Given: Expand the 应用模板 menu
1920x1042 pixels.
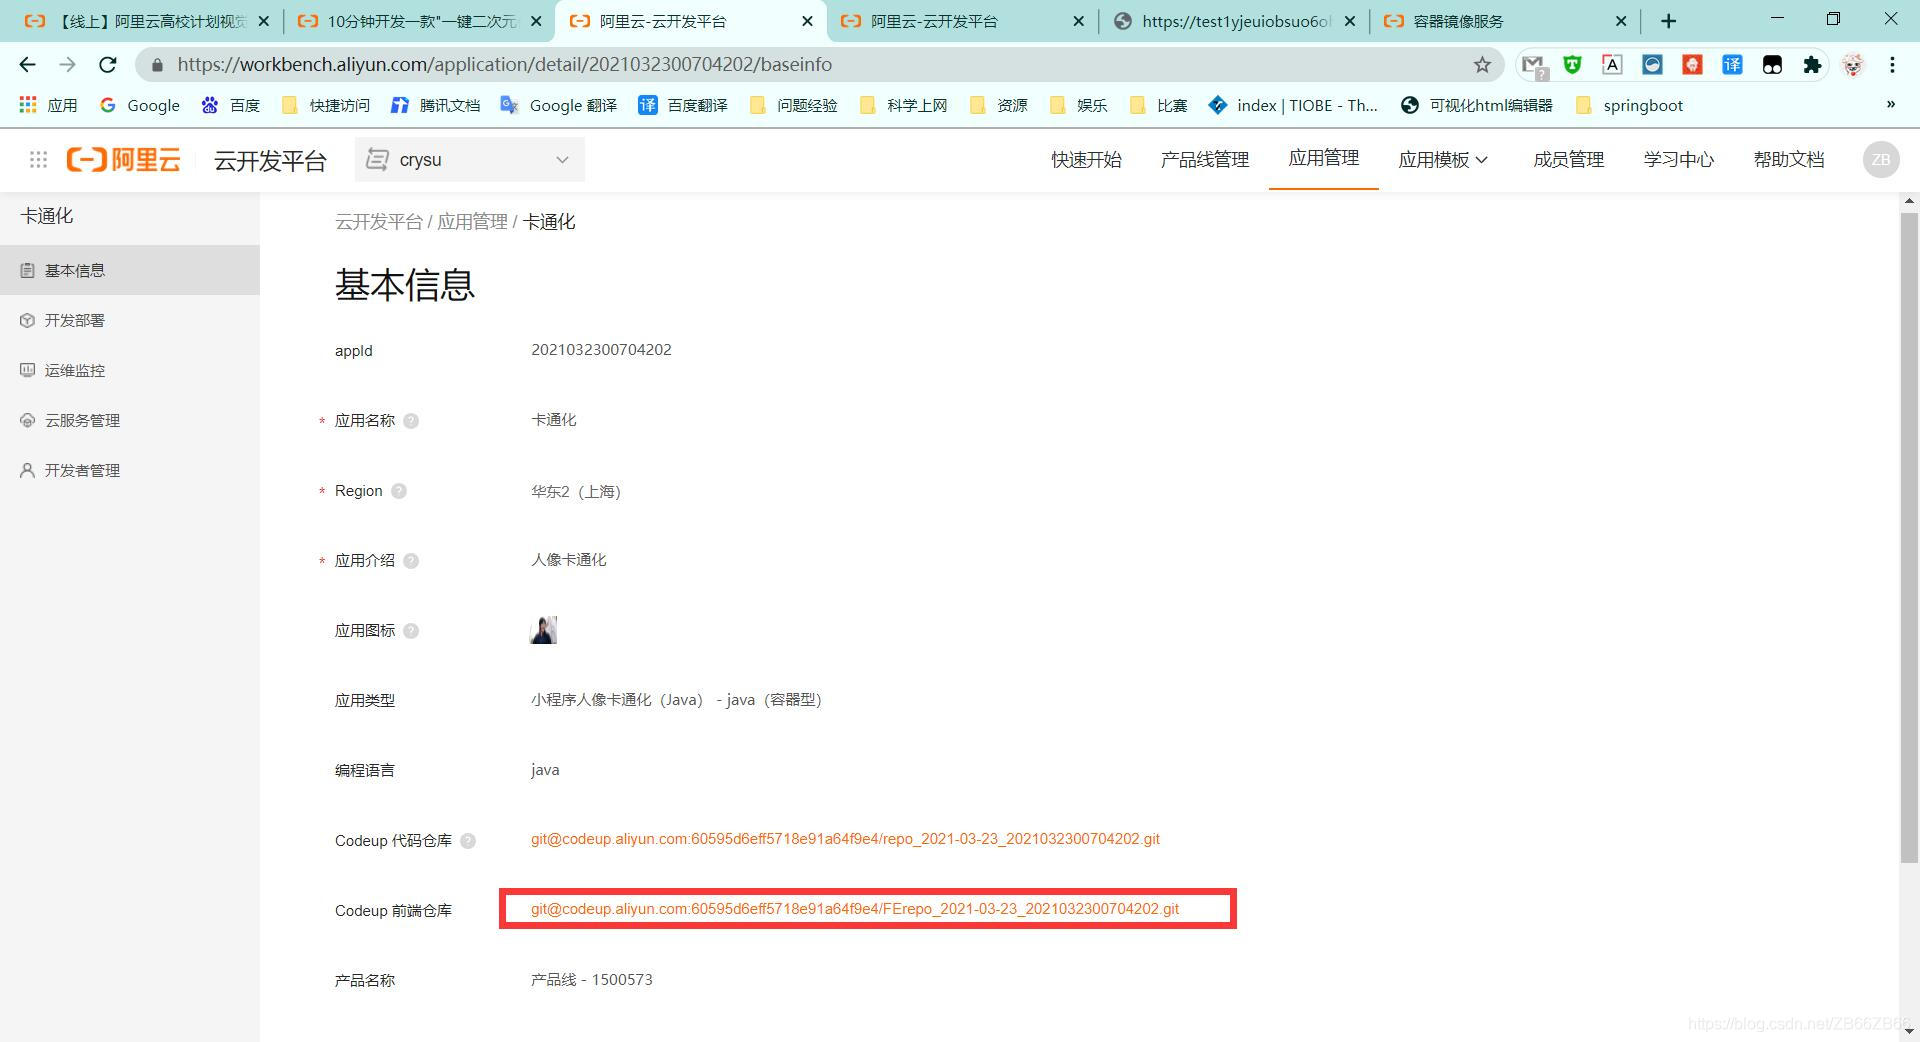Looking at the screenshot, I should tap(1443, 160).
